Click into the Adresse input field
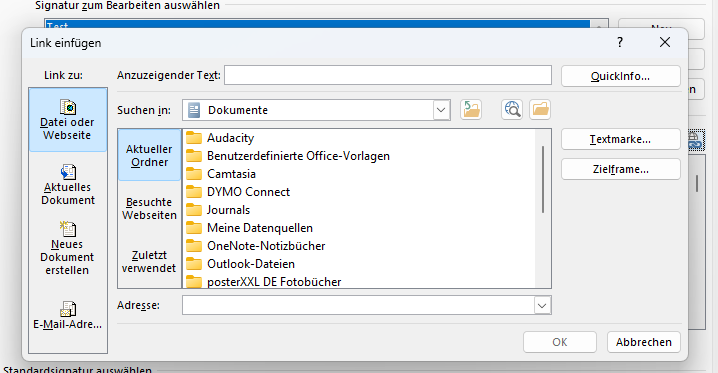The width and height of the screenshot is (718, 373). click(358, 305)
